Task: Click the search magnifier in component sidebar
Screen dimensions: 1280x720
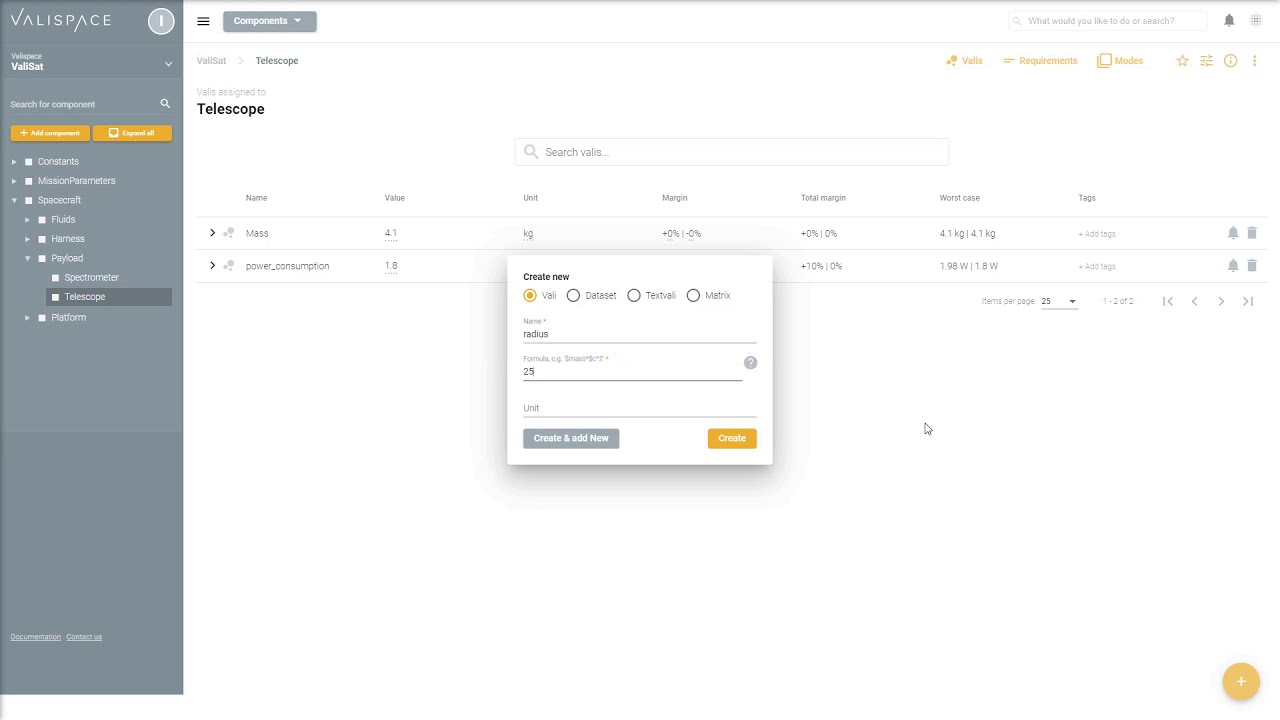Action: 165,104
